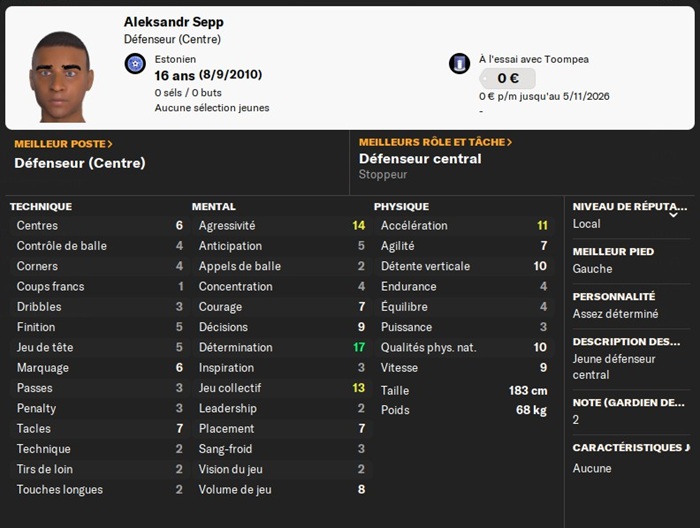
Task: Expand the Niveau de Réputation dropdown arrow
Action: [x=673, y=214]
